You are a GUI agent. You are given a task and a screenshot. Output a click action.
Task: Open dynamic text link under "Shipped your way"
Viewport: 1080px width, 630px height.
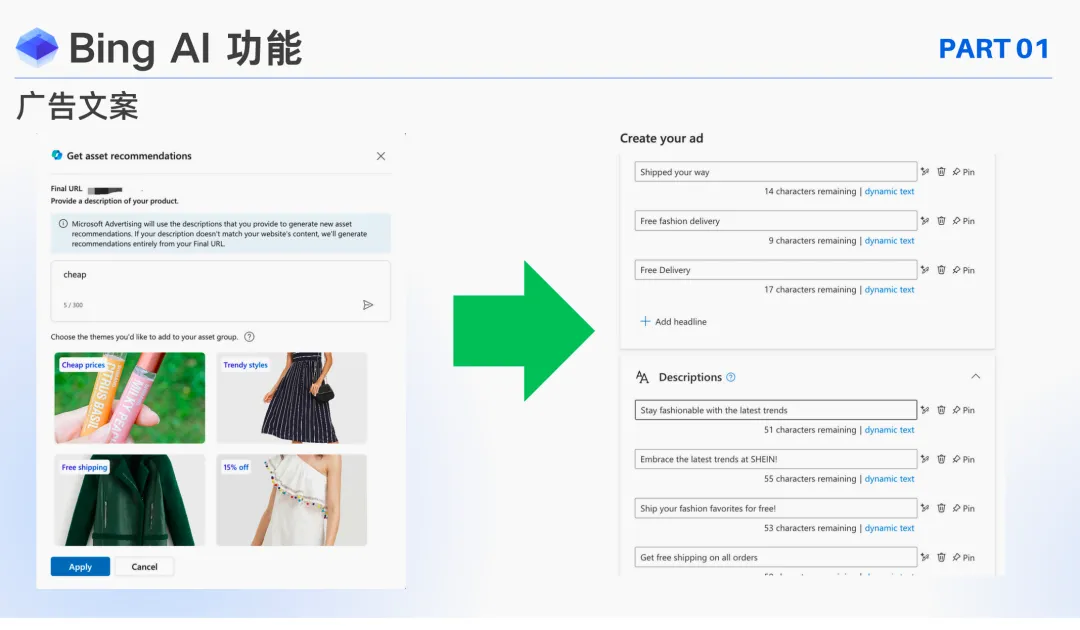click(x=889, y=191)
